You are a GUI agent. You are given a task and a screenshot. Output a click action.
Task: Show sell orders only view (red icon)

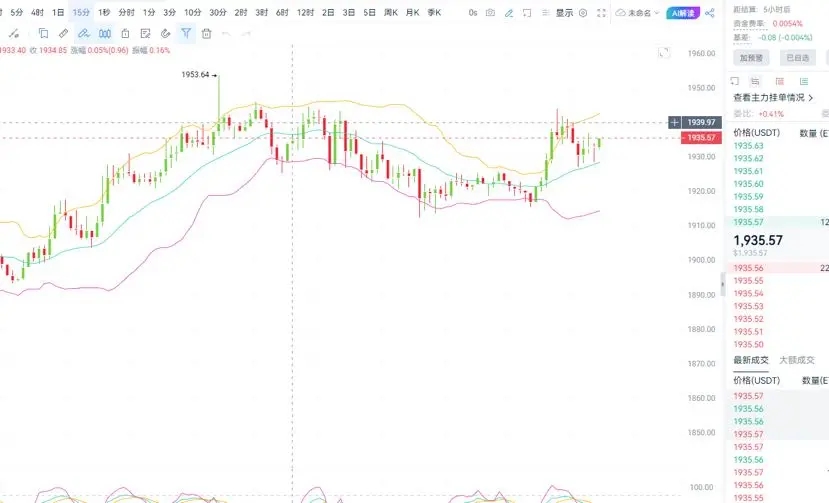click(x=779, y=81)
